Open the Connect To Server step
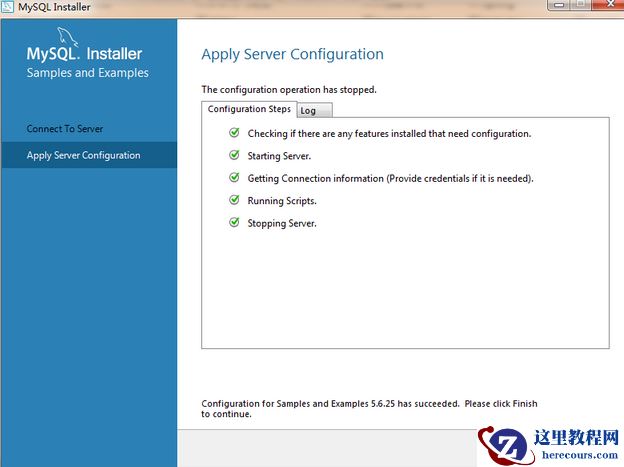 (x=65, y=129)
